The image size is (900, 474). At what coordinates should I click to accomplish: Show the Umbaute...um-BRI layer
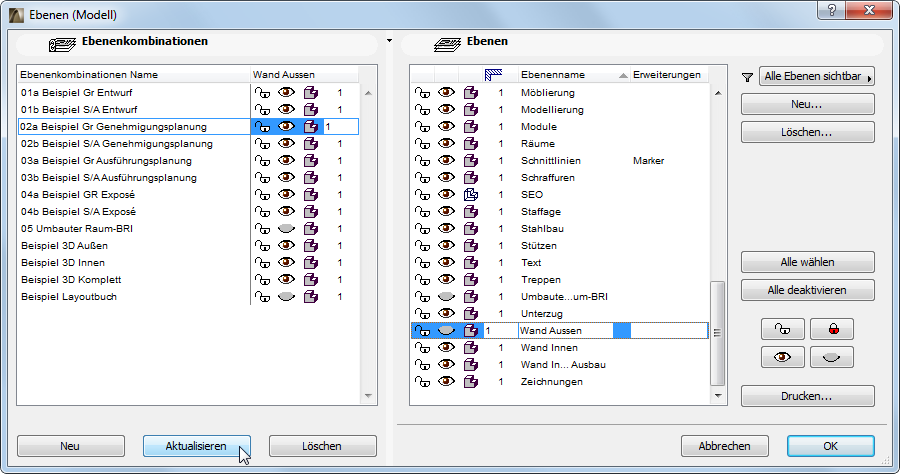pyautogui.click(x=447, y=297)
